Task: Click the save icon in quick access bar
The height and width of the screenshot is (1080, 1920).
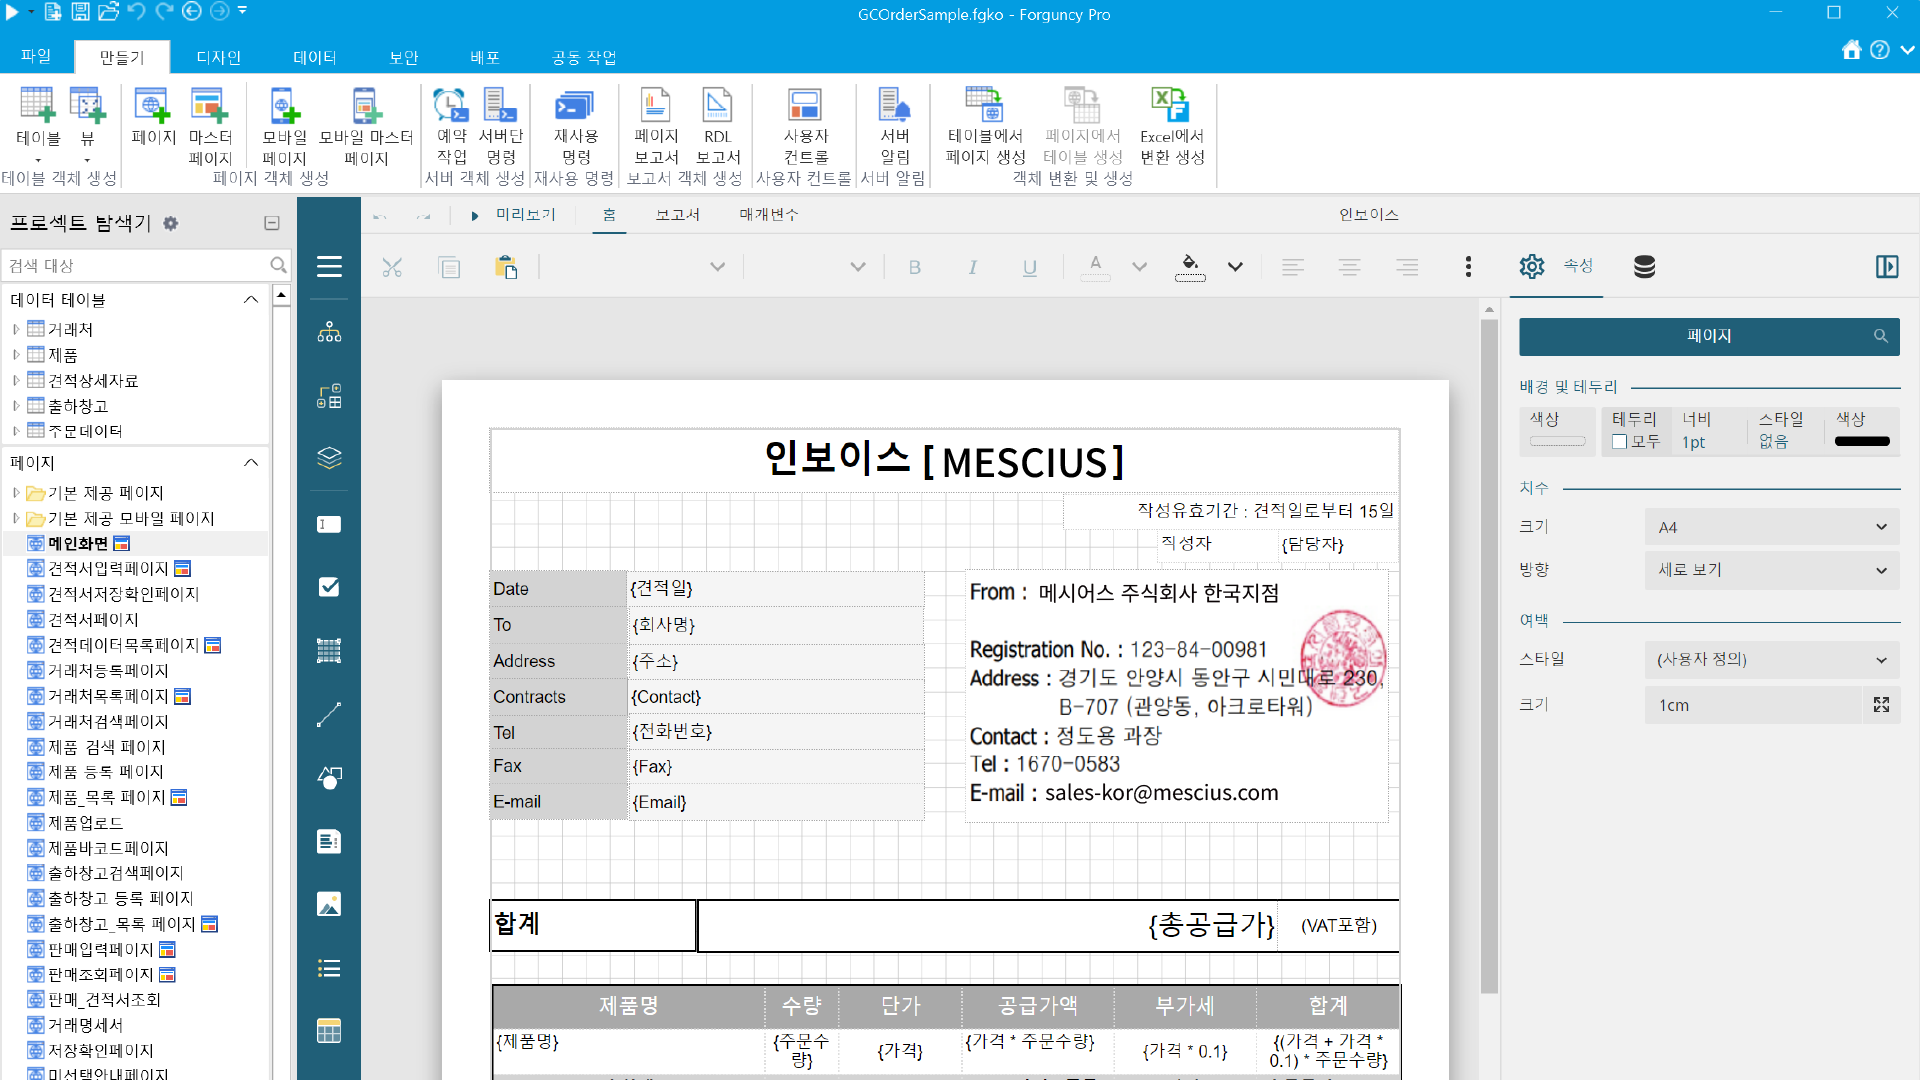Action: coord(81,12)
